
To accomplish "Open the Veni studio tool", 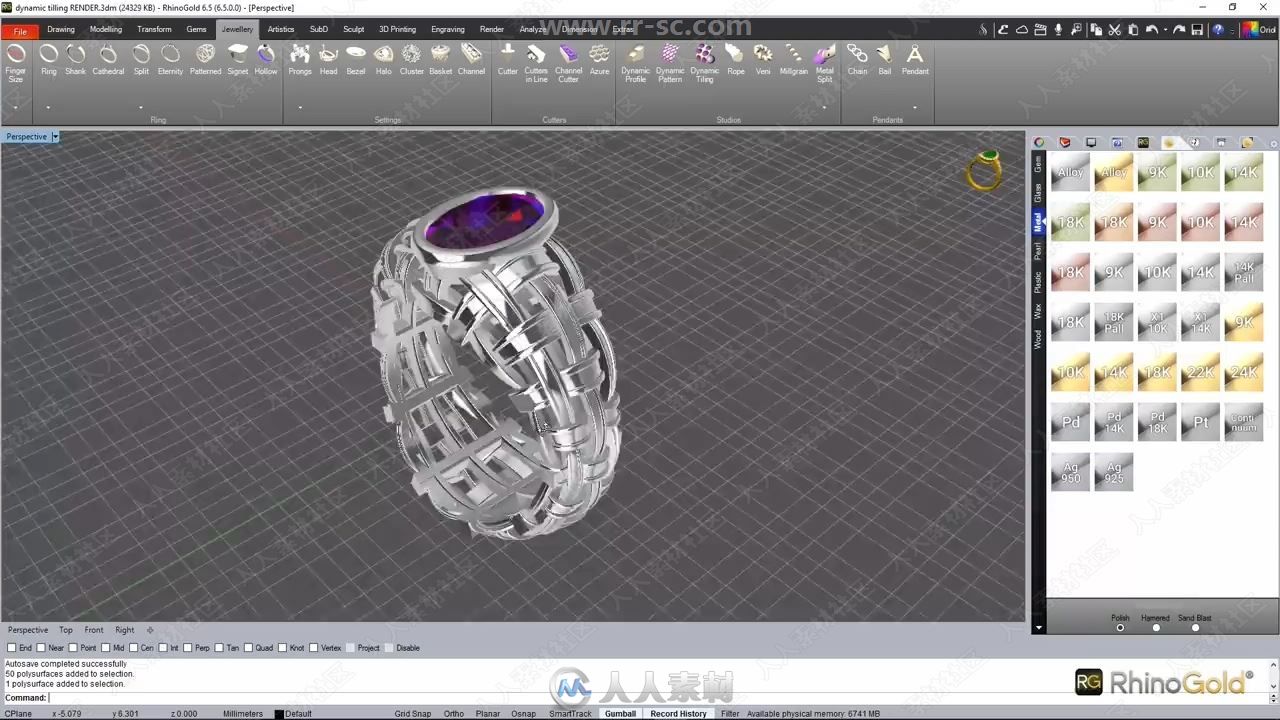I will pos(763,60).
